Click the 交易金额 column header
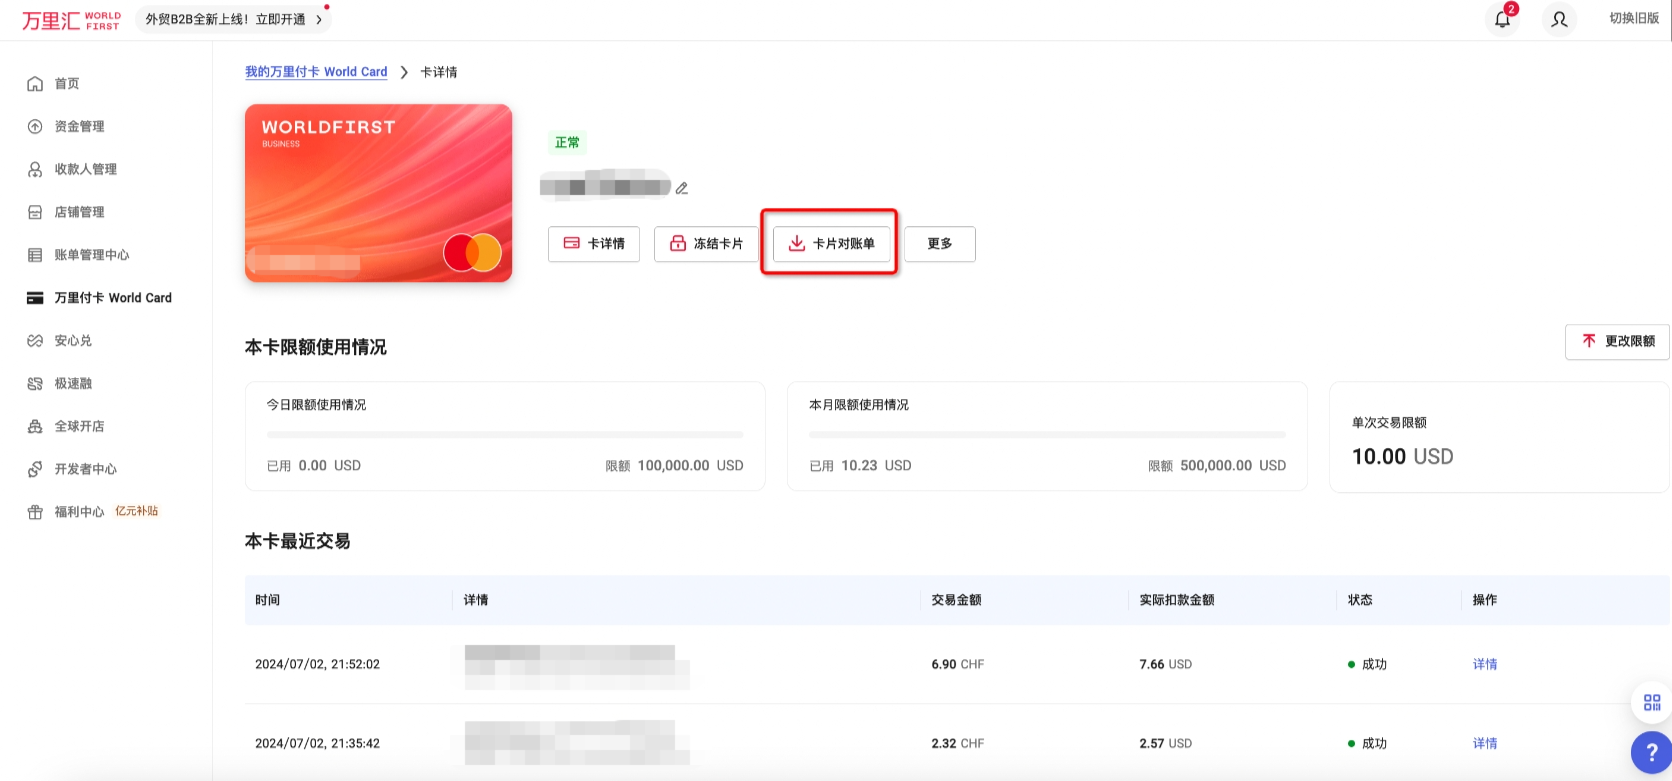This screenshot has height=781, width=1672. point(956,600)
